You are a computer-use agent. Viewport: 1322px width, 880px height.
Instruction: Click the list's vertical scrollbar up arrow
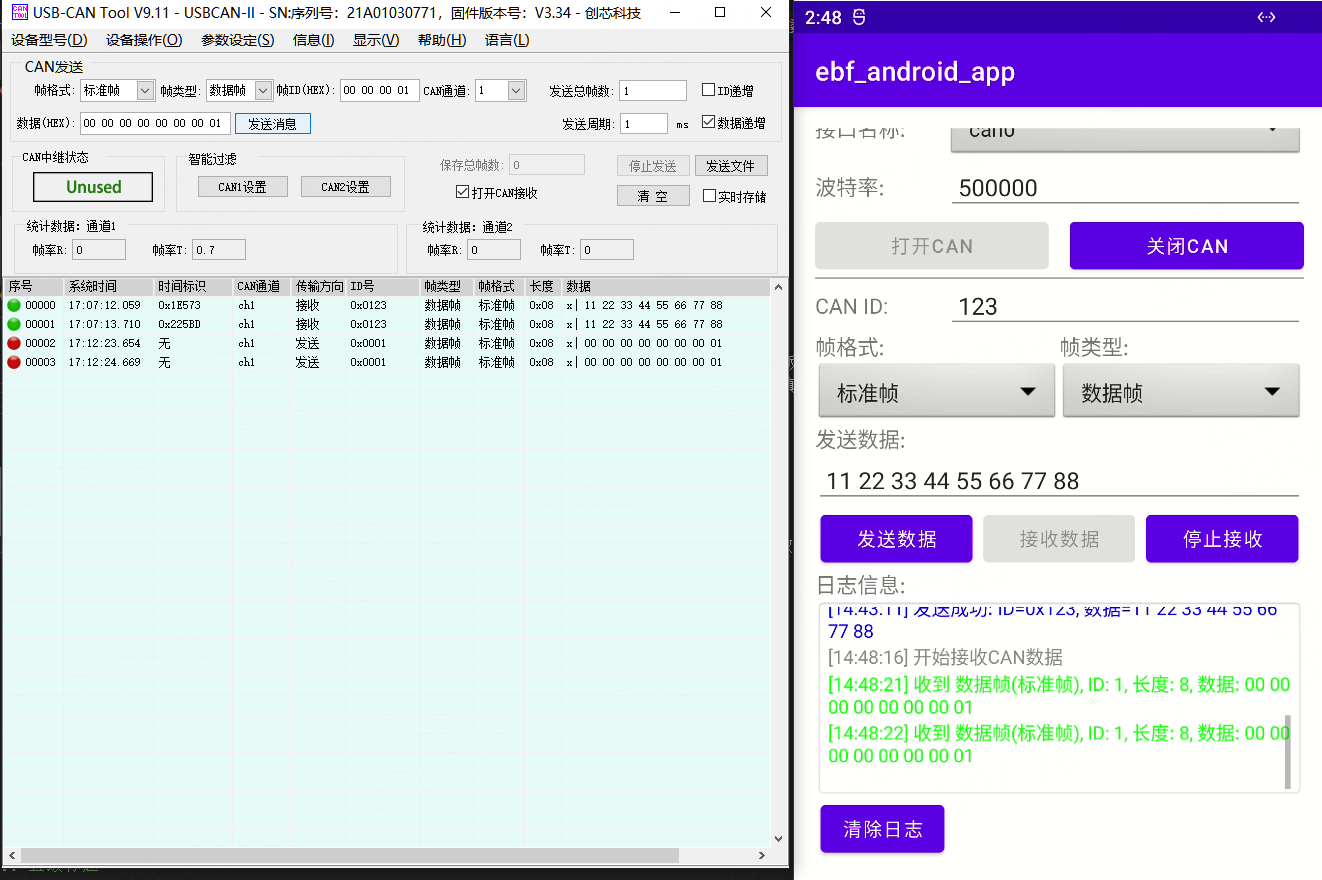(778, 288)
